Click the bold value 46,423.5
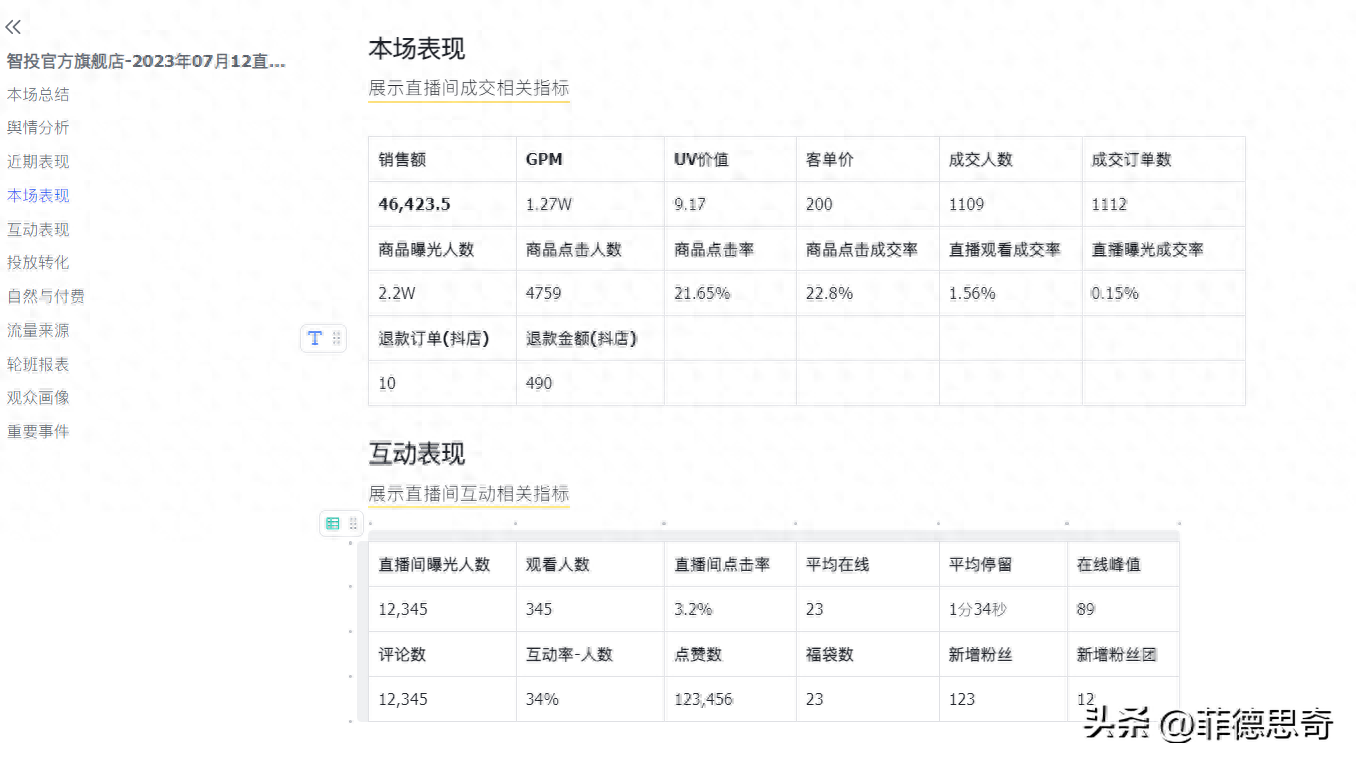 coord(414,204)
